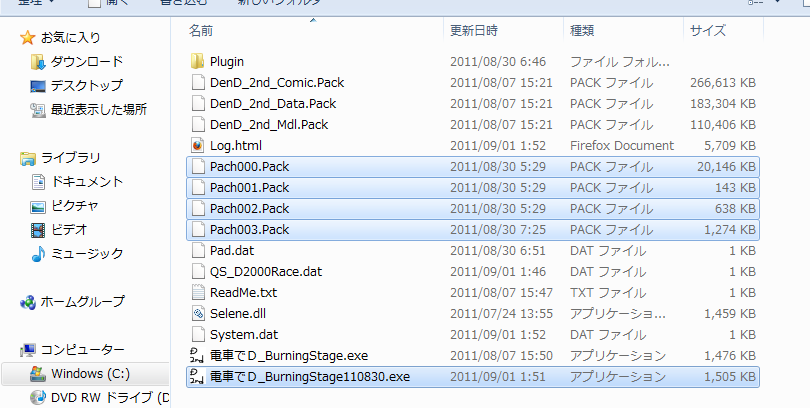This screenshot has width=810, height=408.
Task: Expand お気に入り favorites group
Action: [x=60, y=38]
